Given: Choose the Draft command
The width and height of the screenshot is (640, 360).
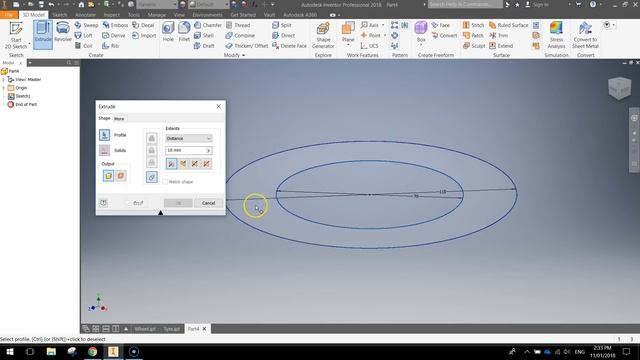Looking at the screenshot, I should click(x=204, y=46).
